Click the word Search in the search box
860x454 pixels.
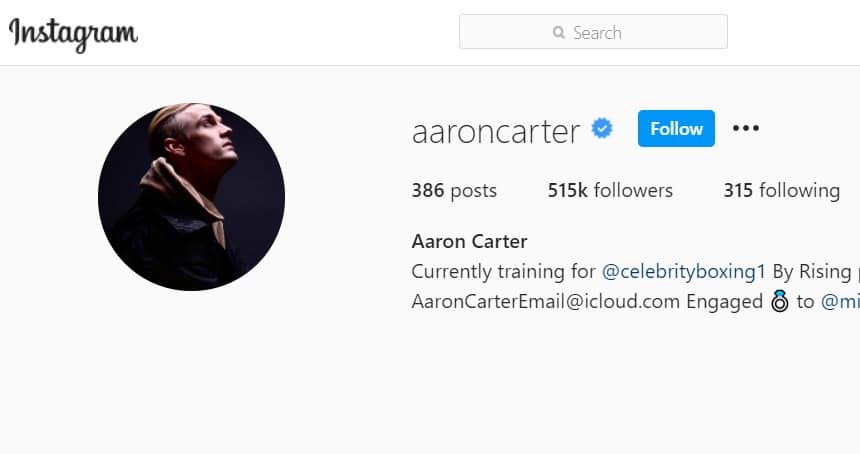pos(597,33)
